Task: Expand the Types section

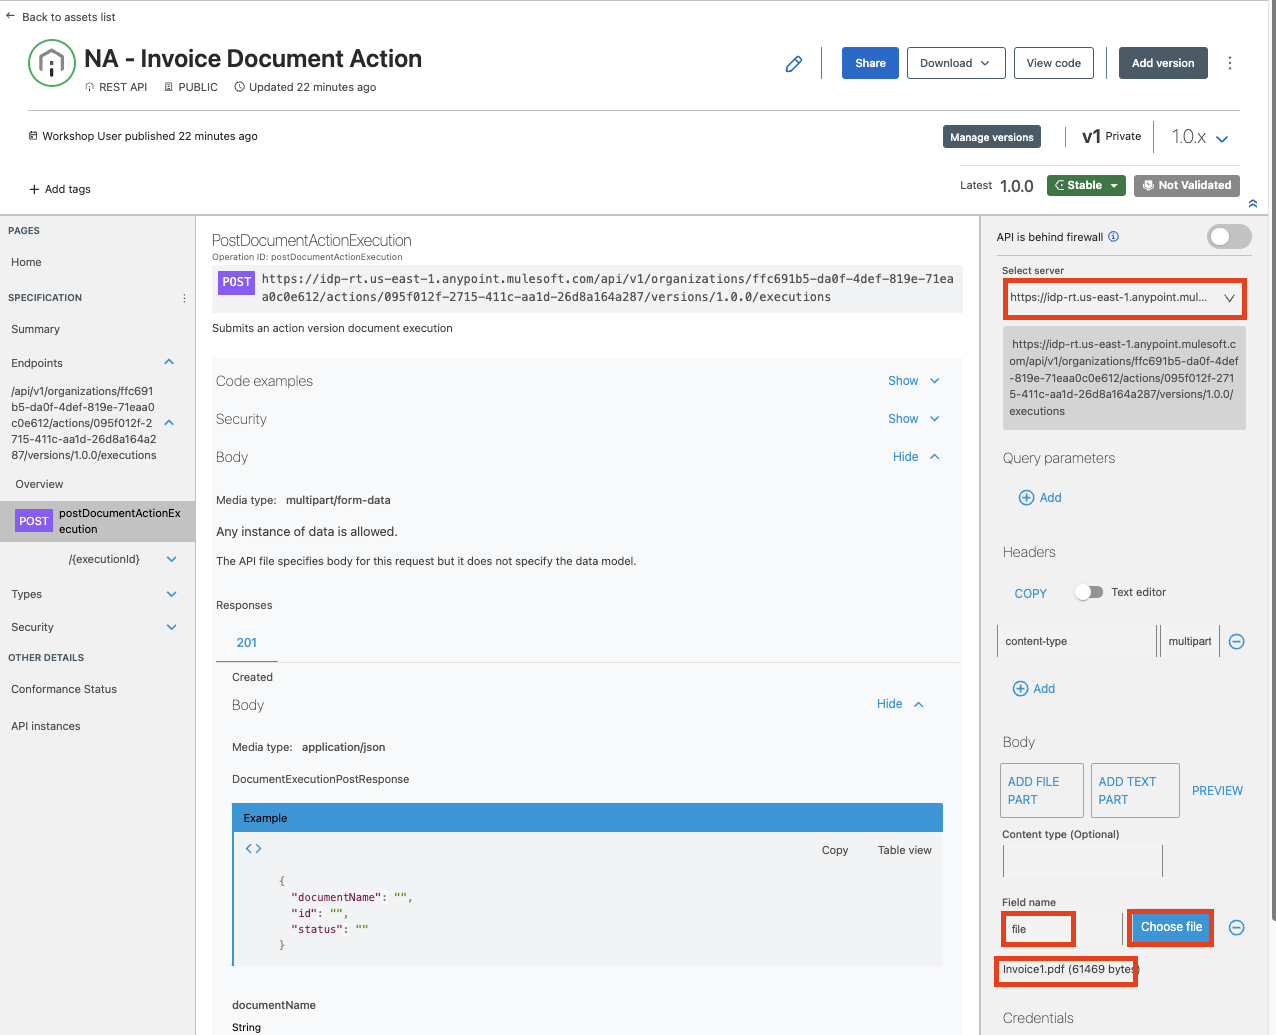Action: point(171,594)
